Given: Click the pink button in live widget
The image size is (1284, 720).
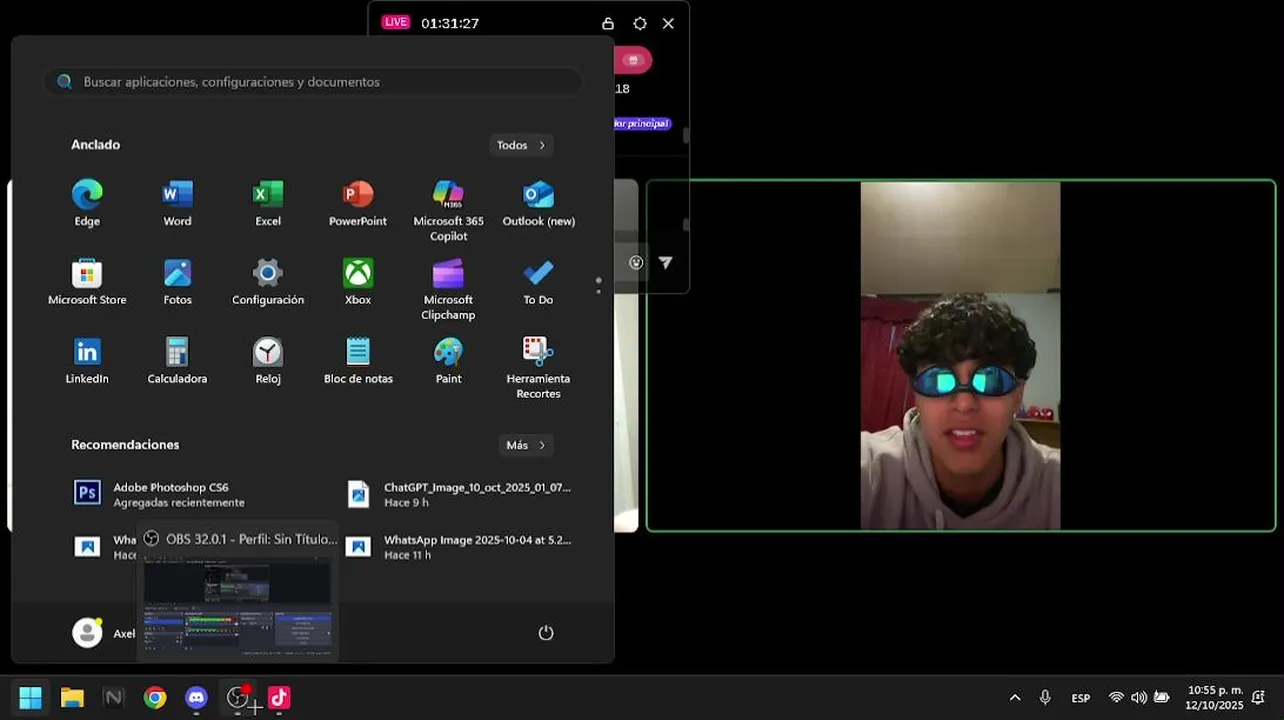Looking at the screenshot, I should coord(632,60).
